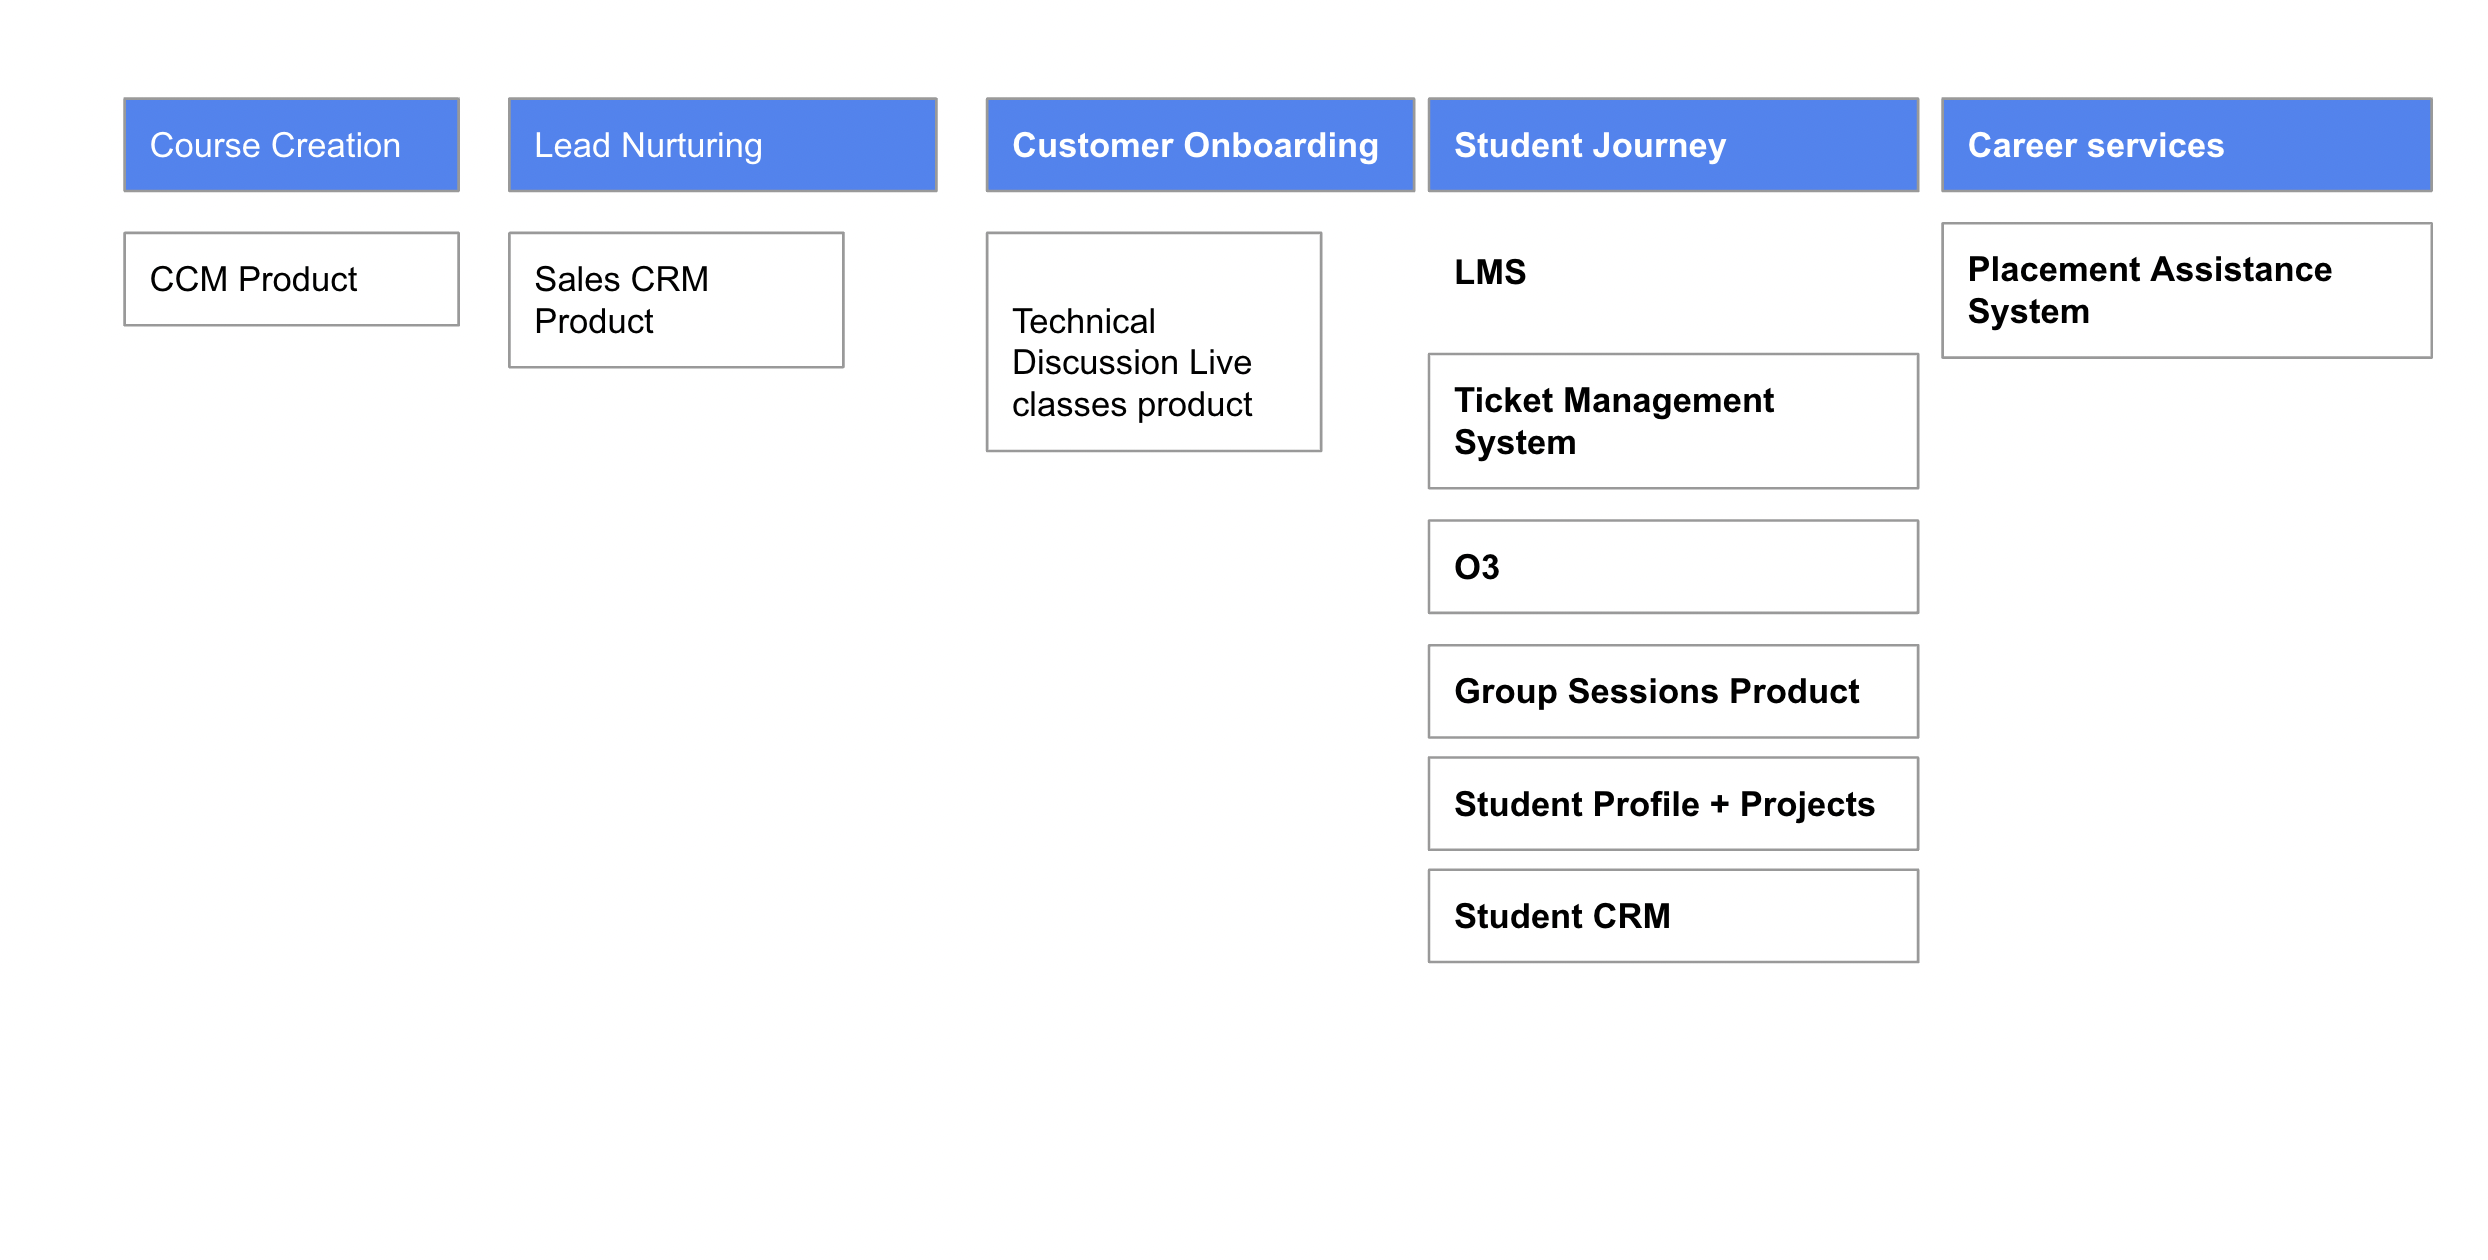Select the Student Journey header box

point(1673,145)
